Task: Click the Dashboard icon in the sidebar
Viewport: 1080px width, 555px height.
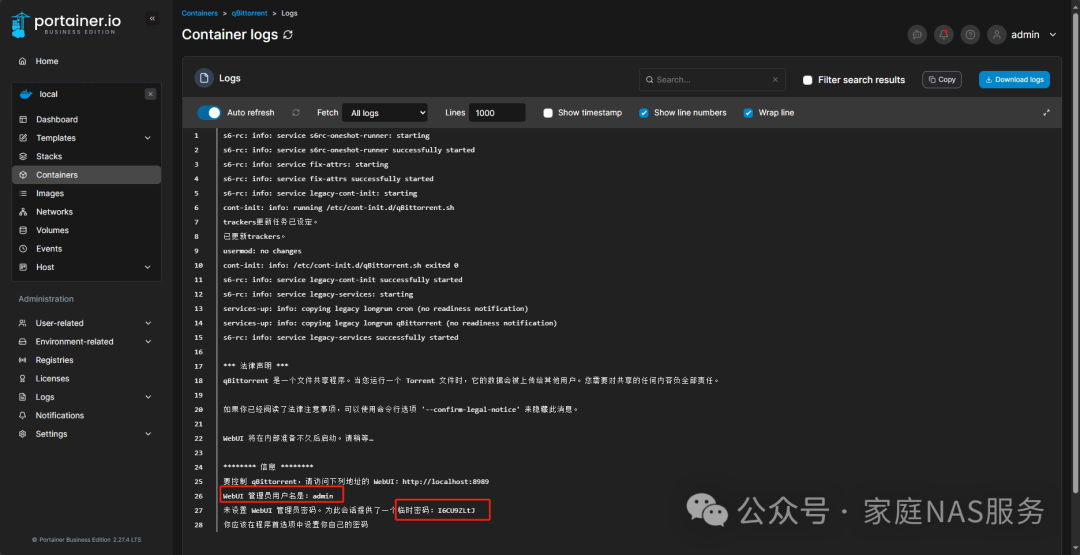Action: [23, 120]
